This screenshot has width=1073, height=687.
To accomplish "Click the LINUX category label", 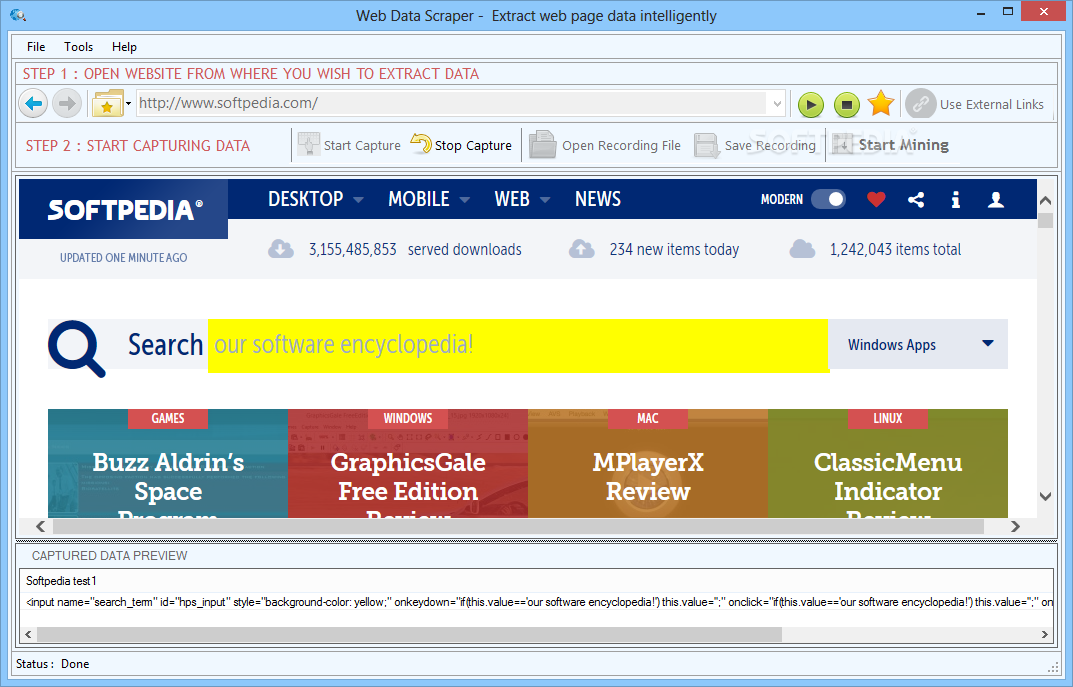I will (888, 418).
